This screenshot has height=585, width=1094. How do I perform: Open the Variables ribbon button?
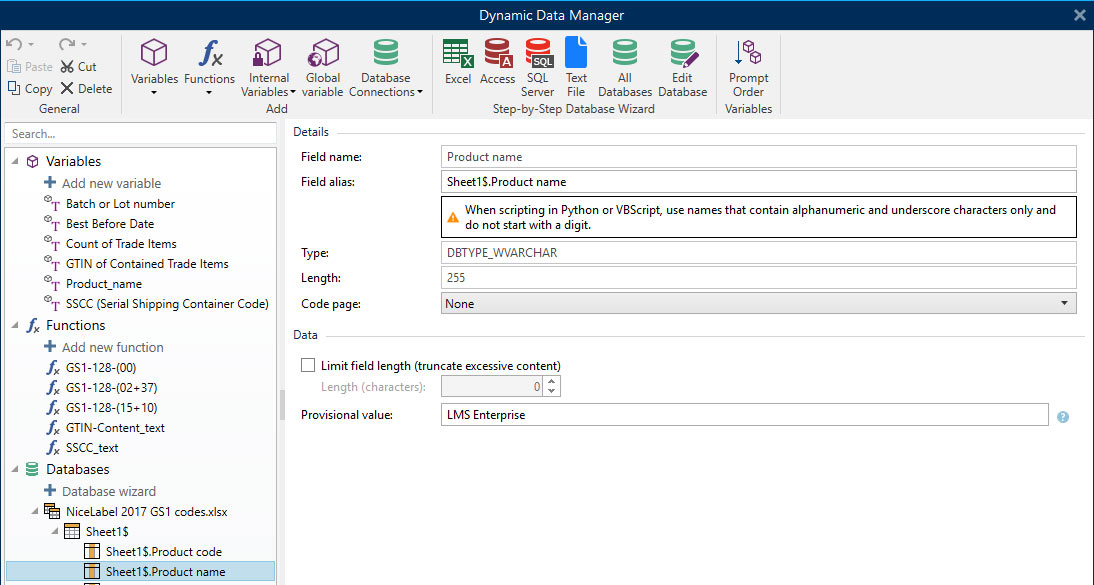[154, 67]
